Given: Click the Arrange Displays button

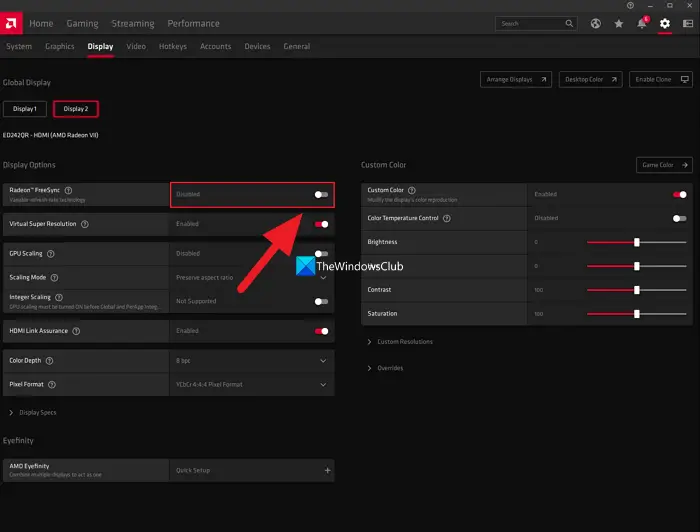Looking at the screenshot, I should pos(515,79).
